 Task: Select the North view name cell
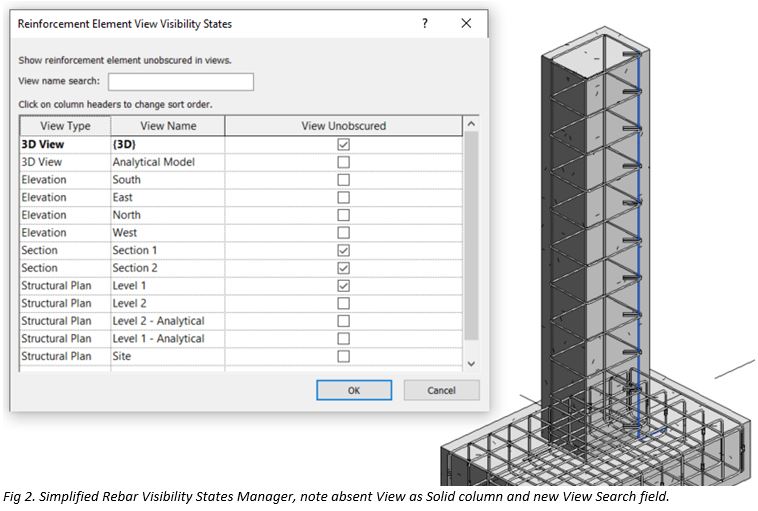[x=168, y=215]
